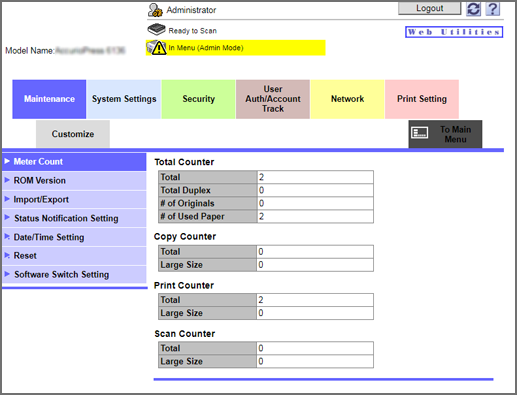Open Import/Export in the sidebar
Screen dimensions: 517x395
point(74,200)
